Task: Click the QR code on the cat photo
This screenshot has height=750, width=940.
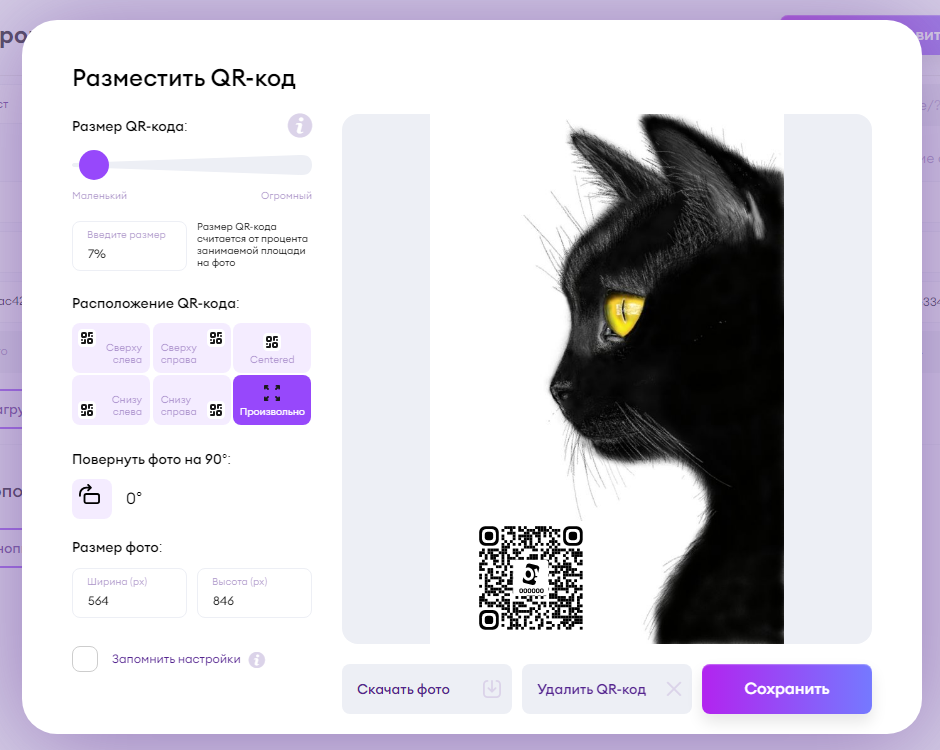Action: [x=531, y=578]
